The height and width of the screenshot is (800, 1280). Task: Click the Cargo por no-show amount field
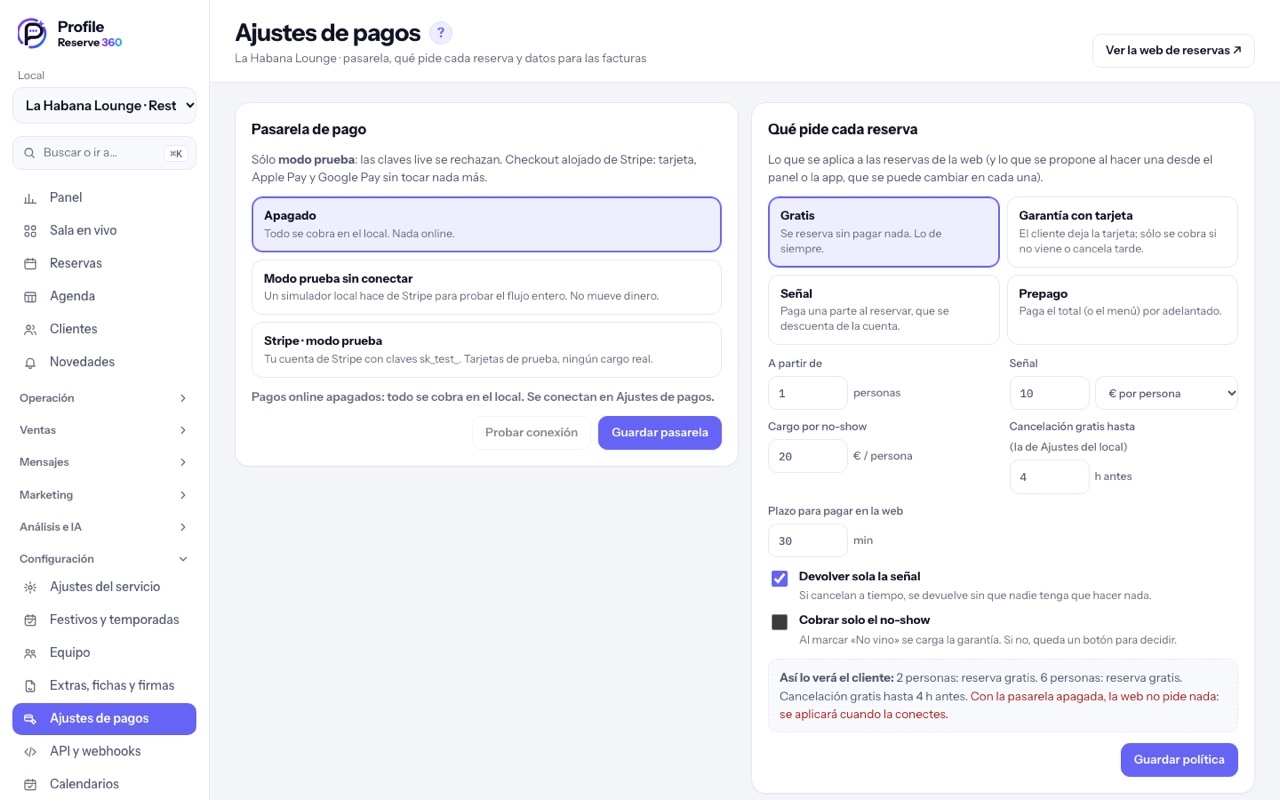pyautogui.click(x=807, y=456)
